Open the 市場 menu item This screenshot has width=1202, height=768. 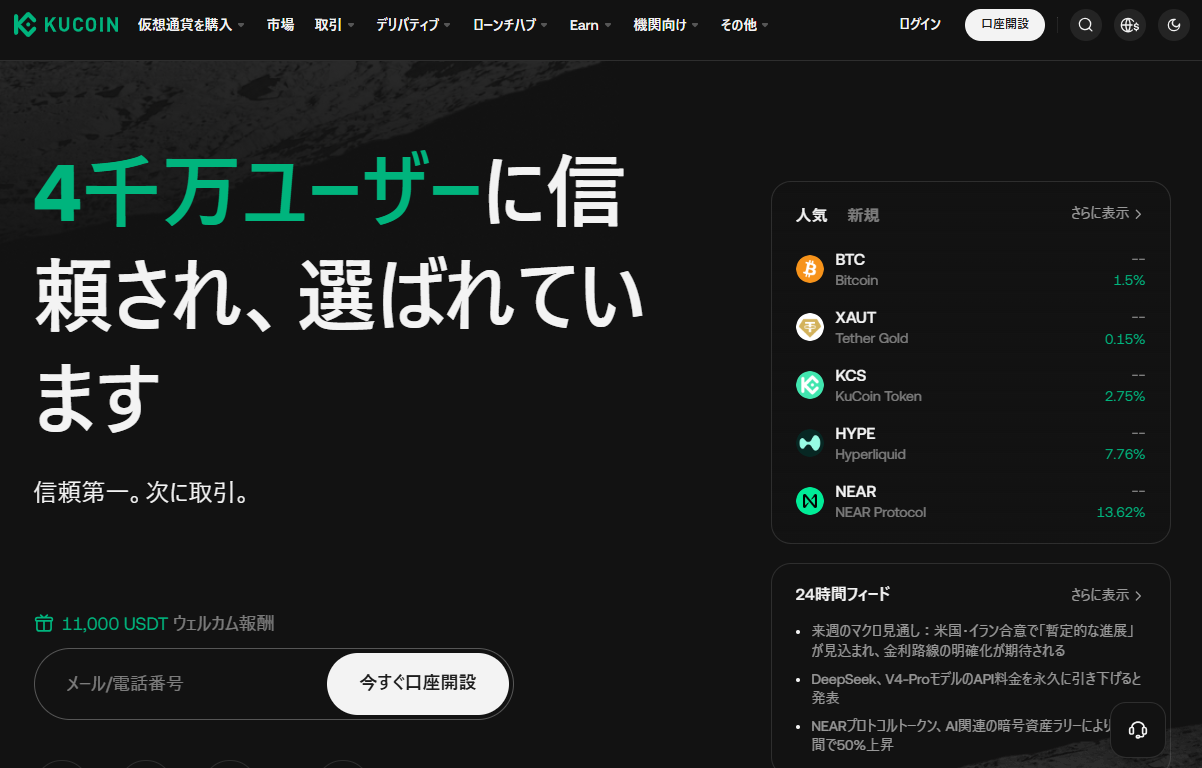click(280, 25)
